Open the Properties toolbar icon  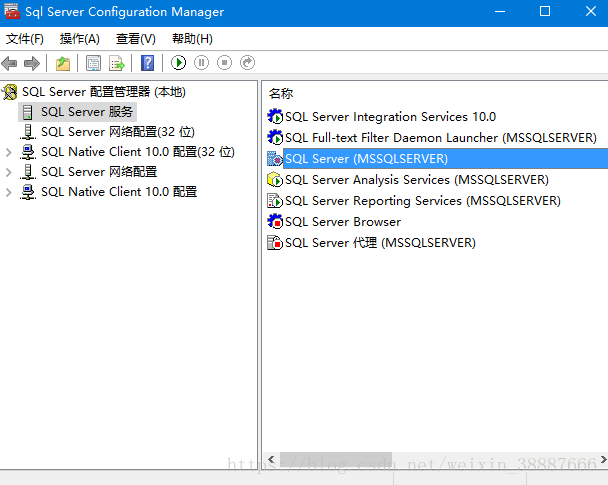point(93,63)
